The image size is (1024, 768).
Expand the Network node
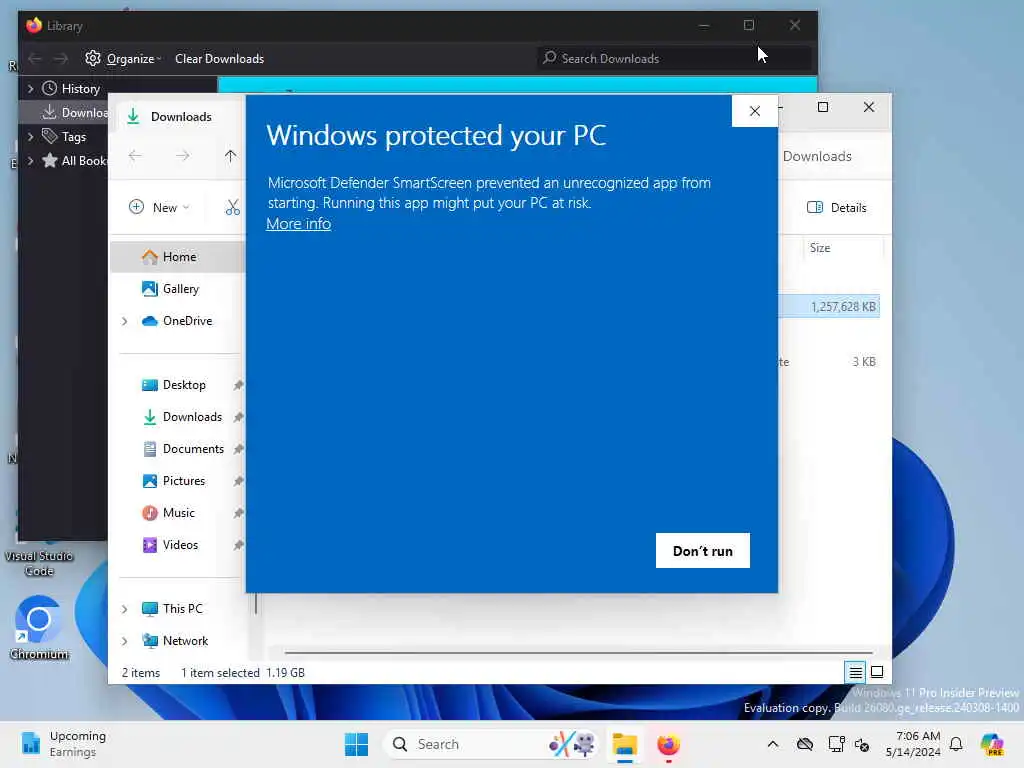(x=124, y=641)
